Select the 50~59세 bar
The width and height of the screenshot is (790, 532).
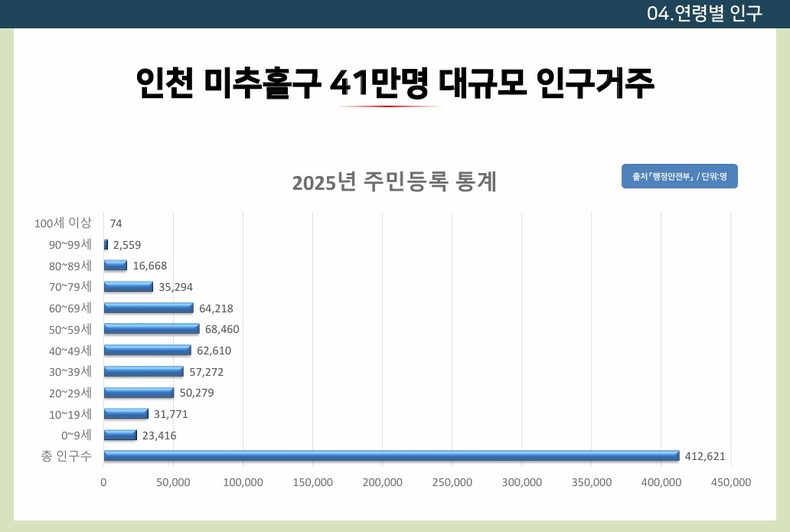(x=151, y=329)
